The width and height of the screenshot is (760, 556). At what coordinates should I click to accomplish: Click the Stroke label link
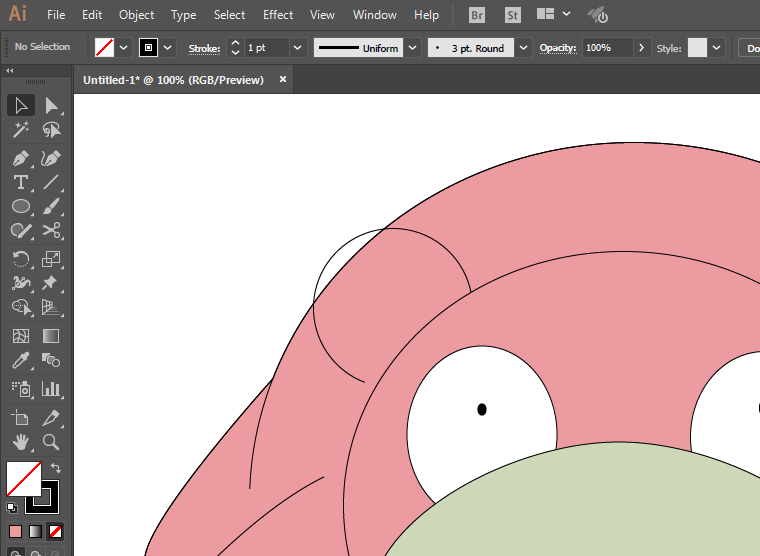tap(204, 48)
